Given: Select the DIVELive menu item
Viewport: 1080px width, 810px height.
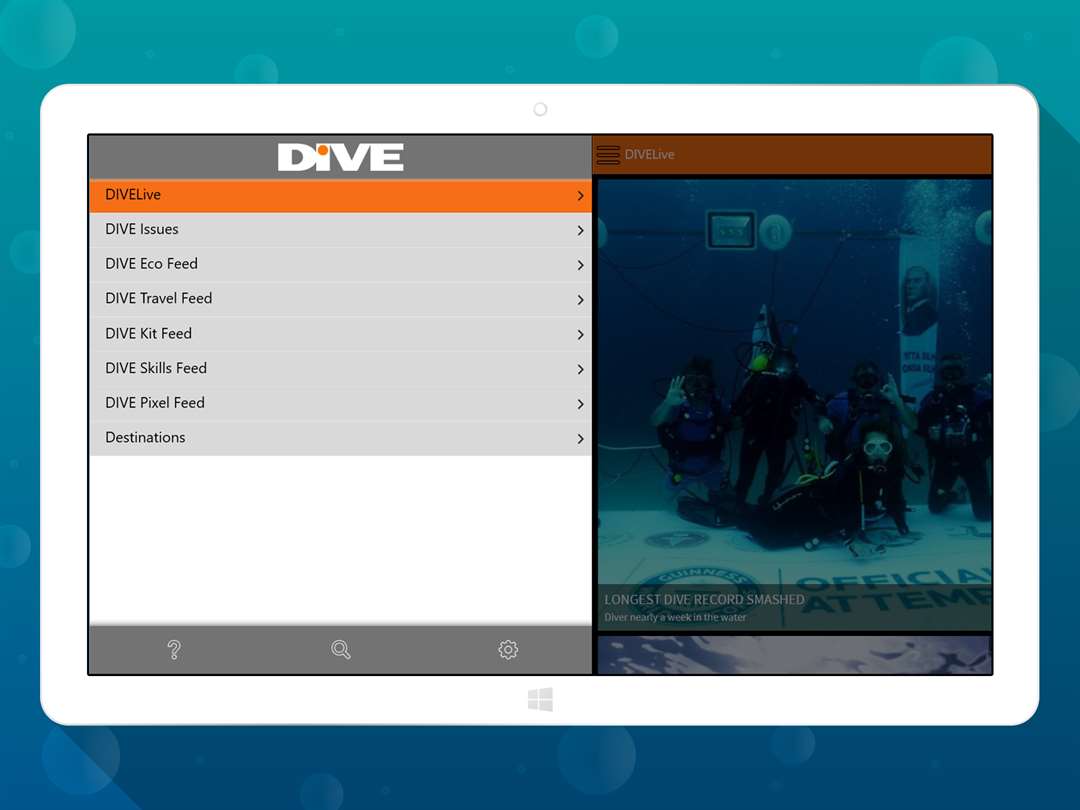Looking at the screenshot, I should point(340,196).
